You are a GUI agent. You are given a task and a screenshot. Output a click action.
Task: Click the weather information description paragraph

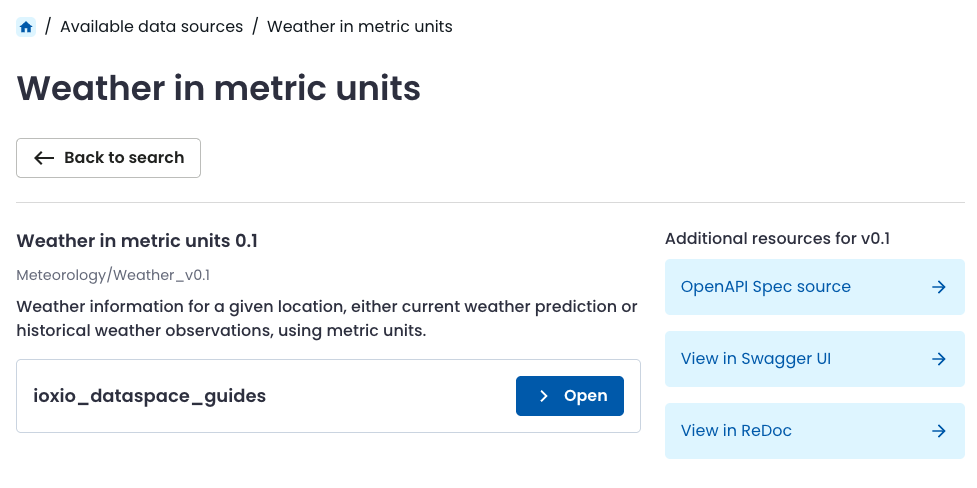click(x=326, y=318)
